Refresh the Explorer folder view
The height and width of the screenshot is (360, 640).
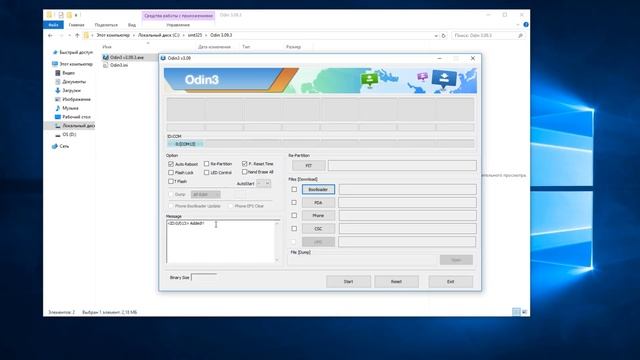tap(444, 36)
